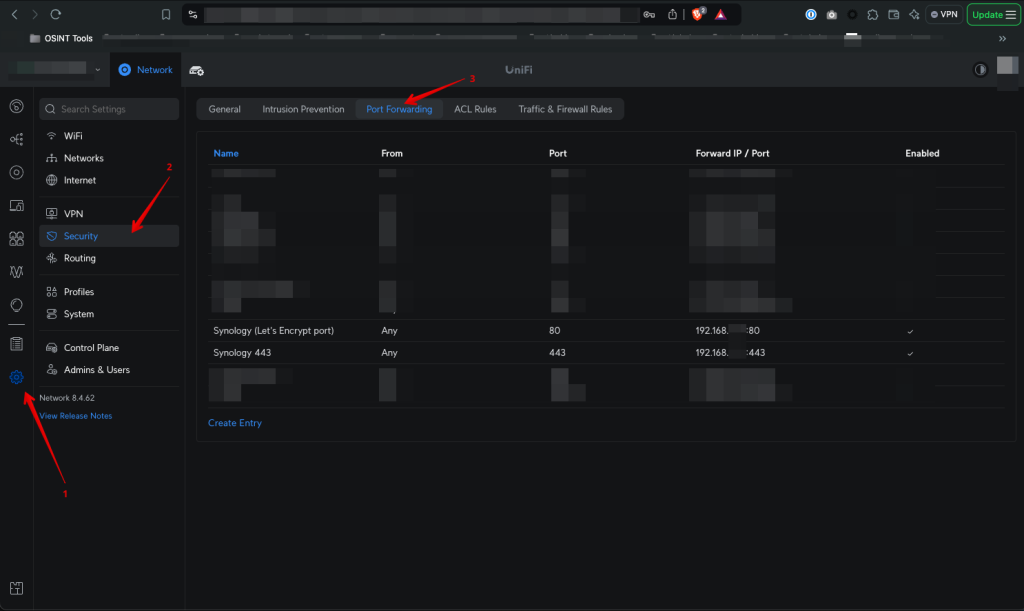Open Profiles settings

point(109,292)
